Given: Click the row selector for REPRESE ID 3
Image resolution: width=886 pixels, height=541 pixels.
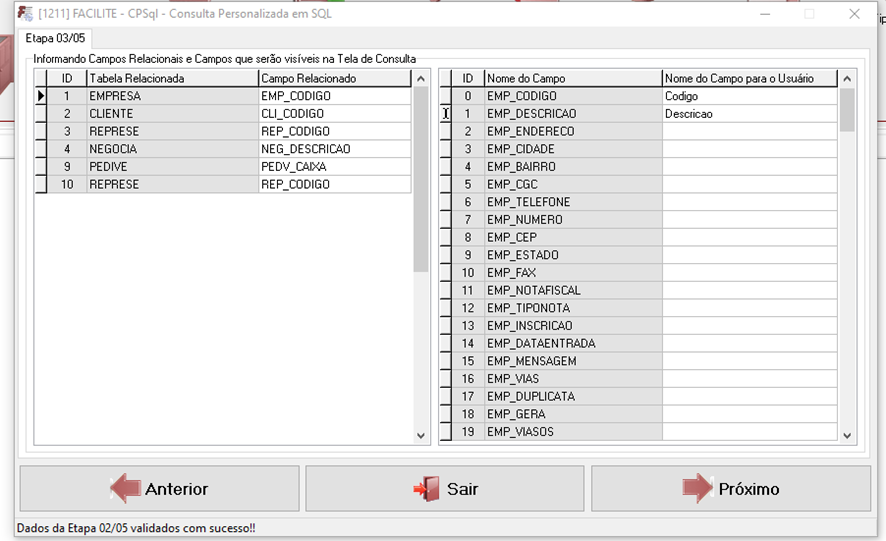Looking at the screenshot, I should pyautogui.click(x=41, y=131).
